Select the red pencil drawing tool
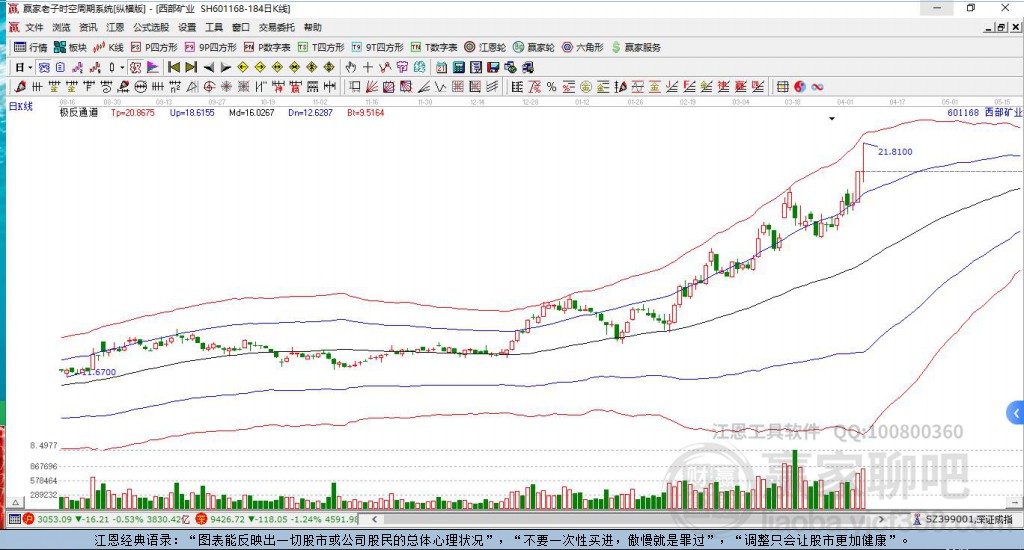This screenshot has height=550, width=1024. (20, 86)
